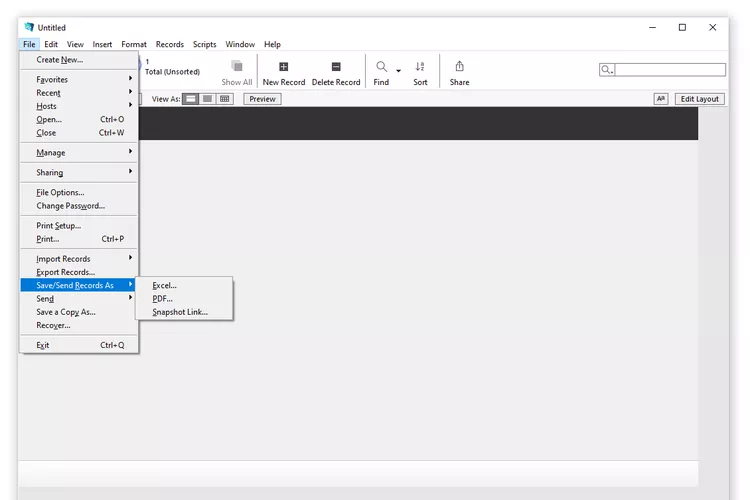Select PDF... from the submenu
This screenshot has width=750, height=500.
pos(184,299)
